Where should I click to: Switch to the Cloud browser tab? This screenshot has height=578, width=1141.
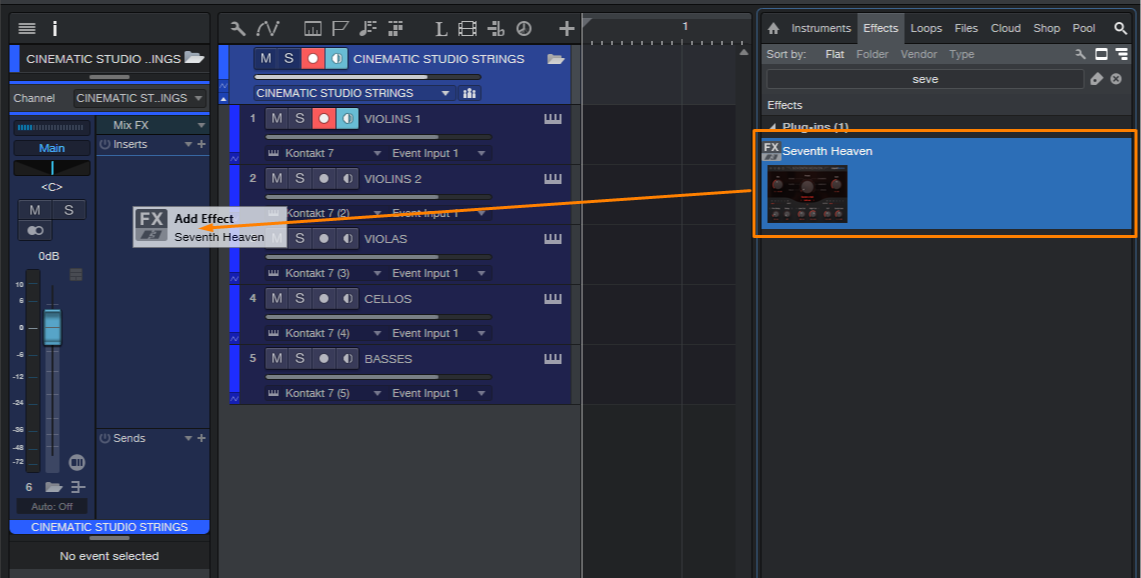tap(1006, 28)
